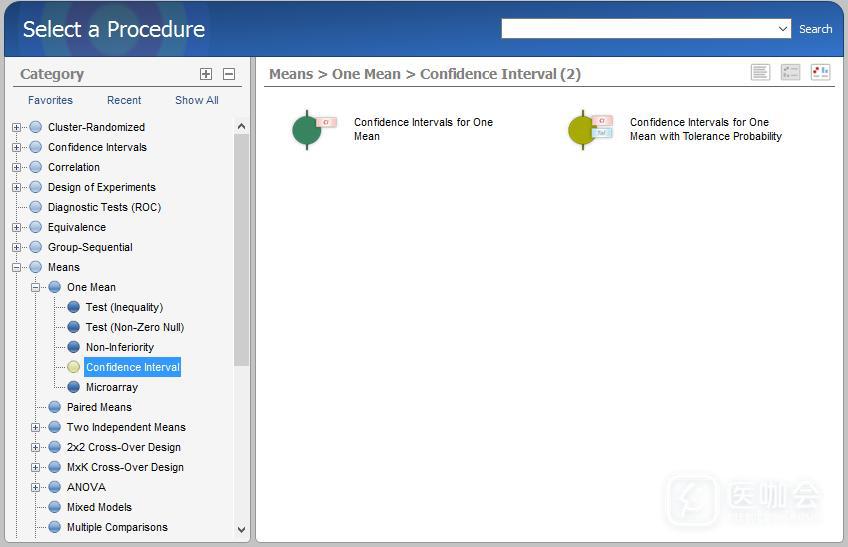Open the One Mean with Tolerance Probability icon
The height and width of the screenshot is (547, 848).
tap(584, 130)
